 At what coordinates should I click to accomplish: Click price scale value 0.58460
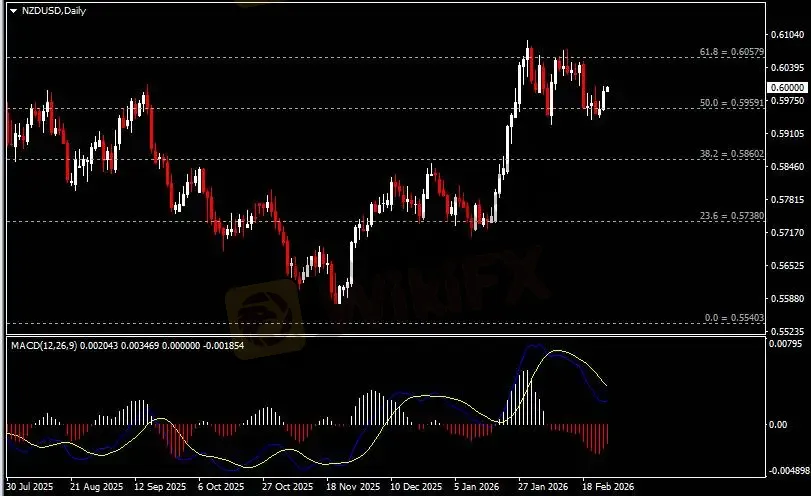[787, 167]
